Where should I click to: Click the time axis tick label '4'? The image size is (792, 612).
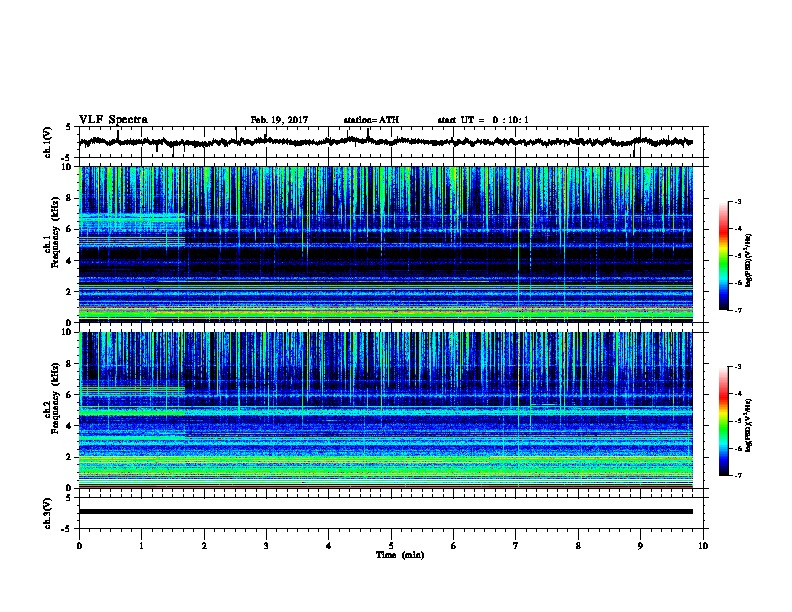[x=329, y=545]
